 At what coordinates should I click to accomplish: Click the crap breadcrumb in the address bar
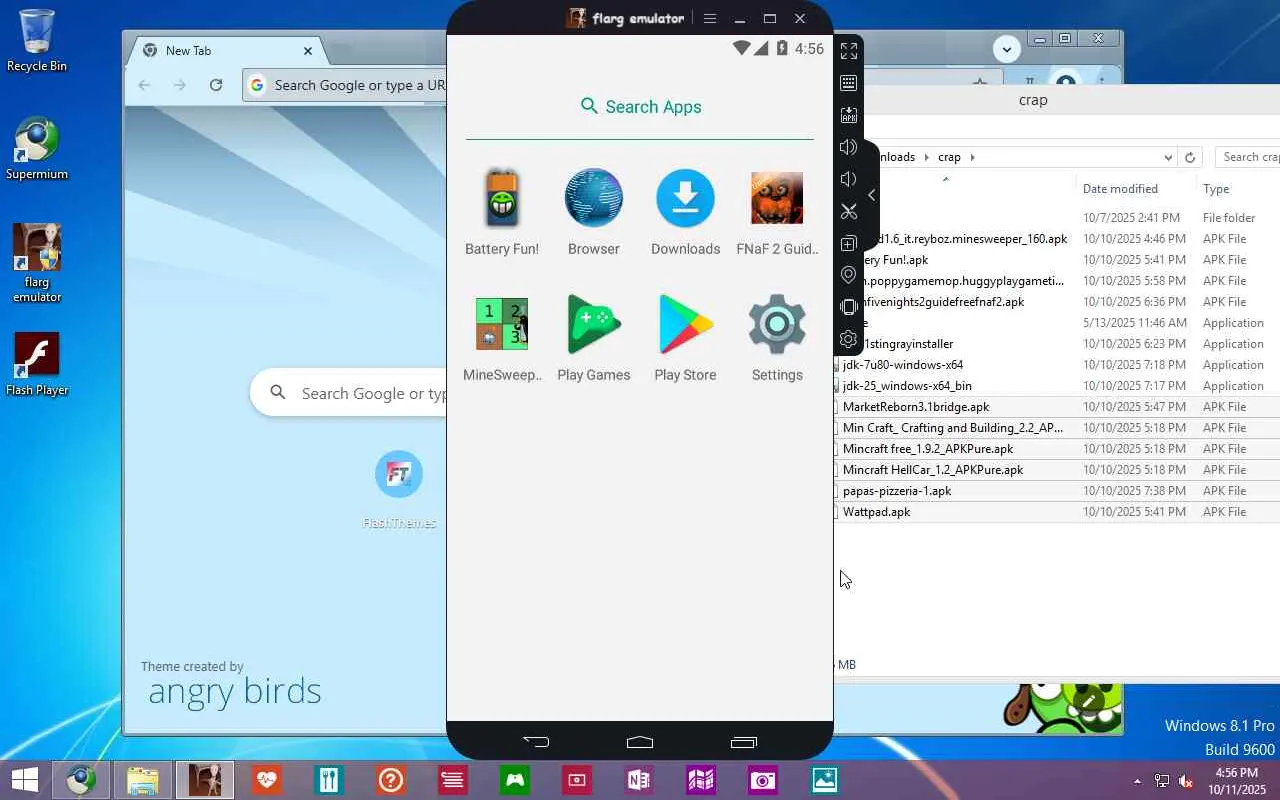[949, 157]
